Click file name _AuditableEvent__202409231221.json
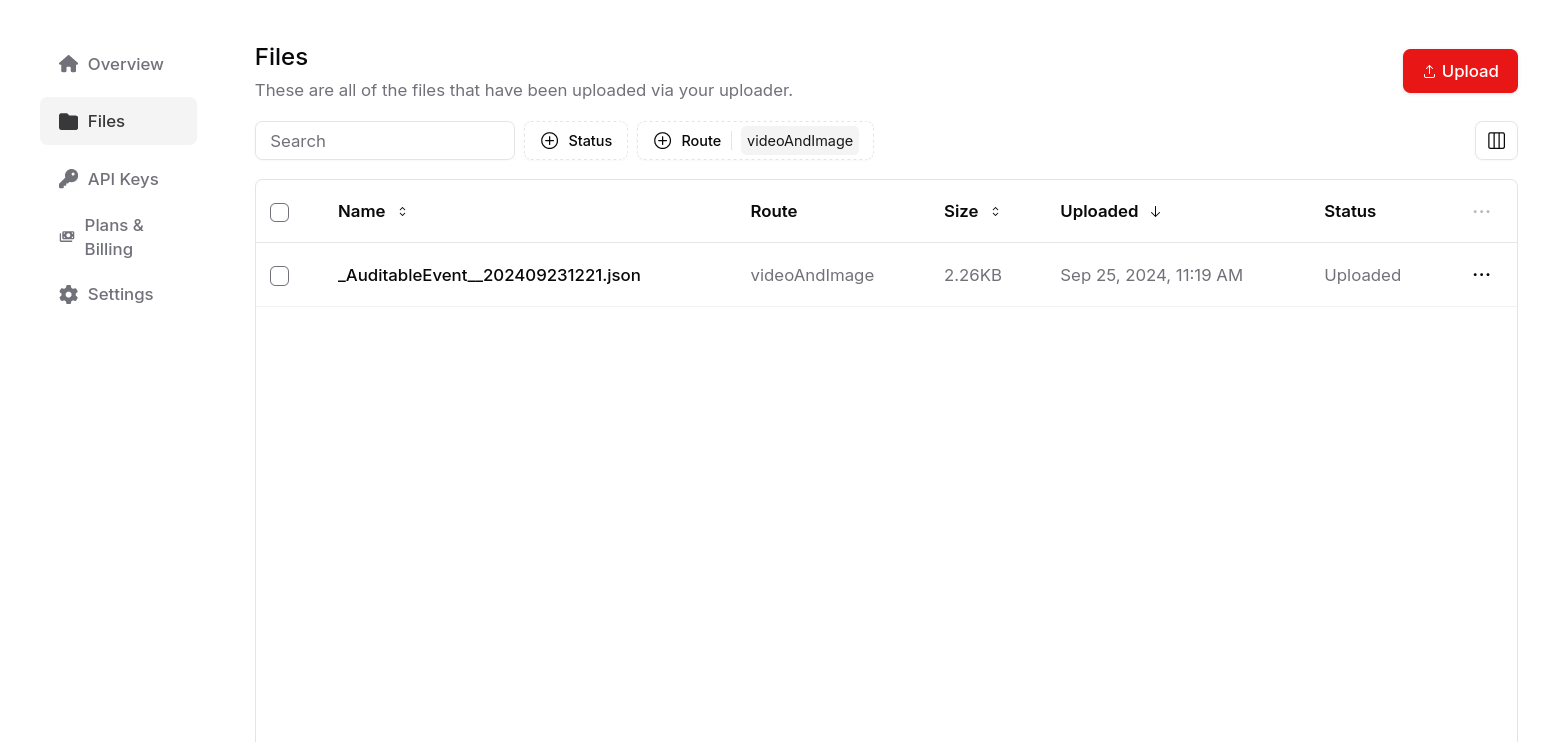1565x742 pixels. 489,275
